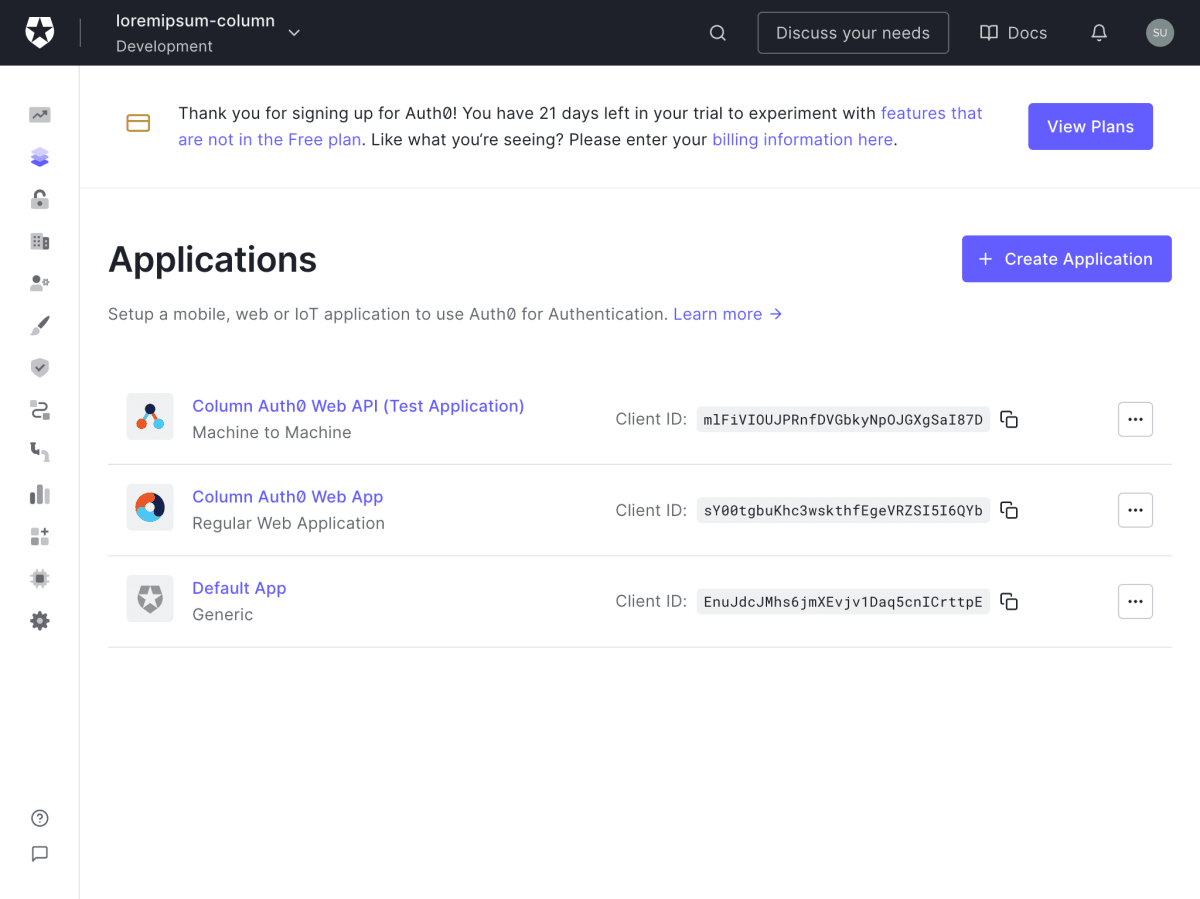Image resolution: width=1200 pixels, height=899 pixels.
Task: Open Actions flow icon in sidebar
Action: click(x=40, y=410)
